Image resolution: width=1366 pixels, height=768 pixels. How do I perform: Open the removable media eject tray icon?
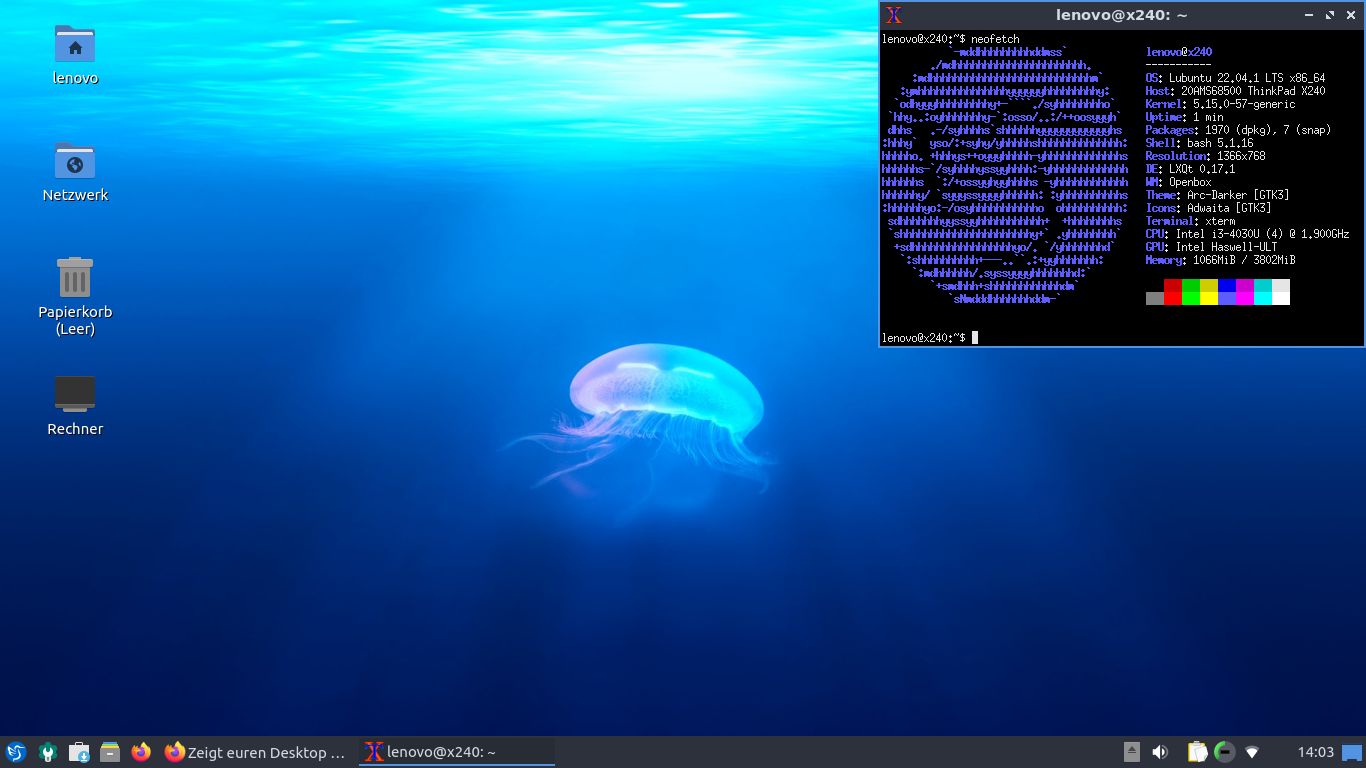click(x=1131, y=752)
